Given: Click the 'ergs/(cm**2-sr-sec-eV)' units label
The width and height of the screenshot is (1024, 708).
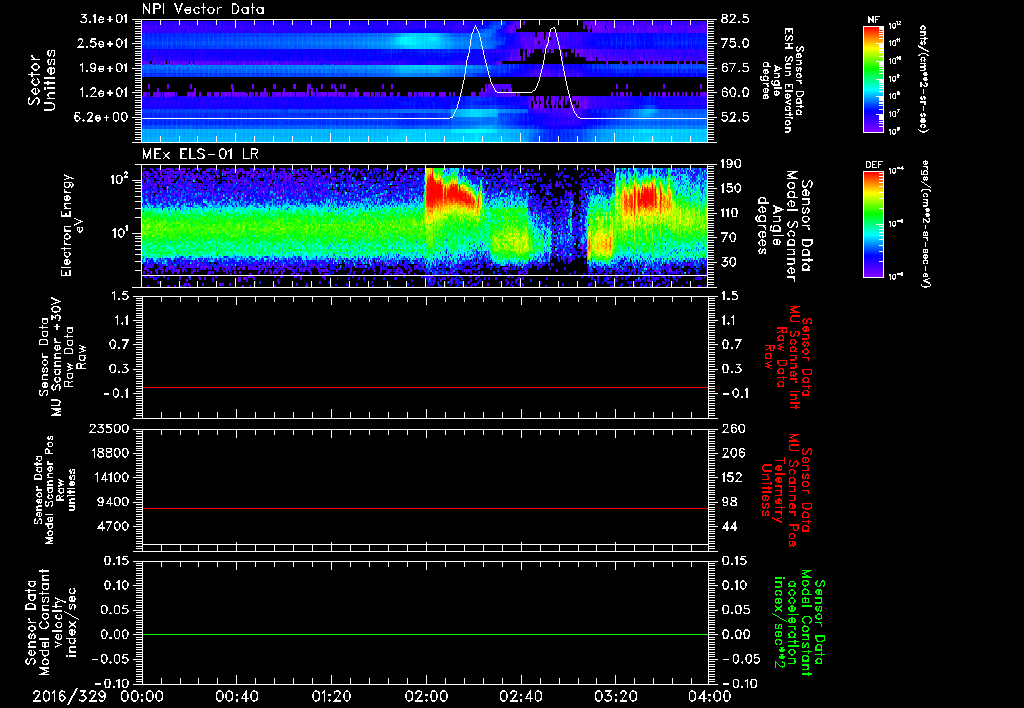Looking at the screenshot, I should 925,224.
